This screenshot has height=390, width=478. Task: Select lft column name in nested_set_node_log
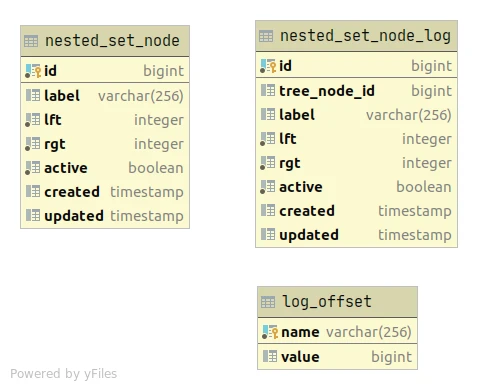point(288,139)
